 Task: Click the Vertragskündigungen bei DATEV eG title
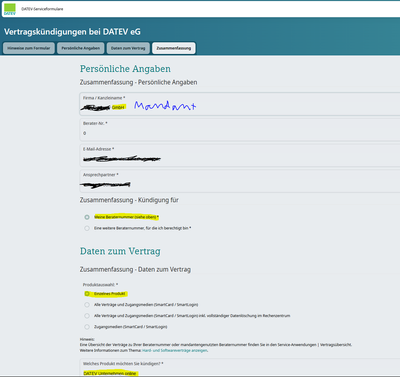coord(72,32)
